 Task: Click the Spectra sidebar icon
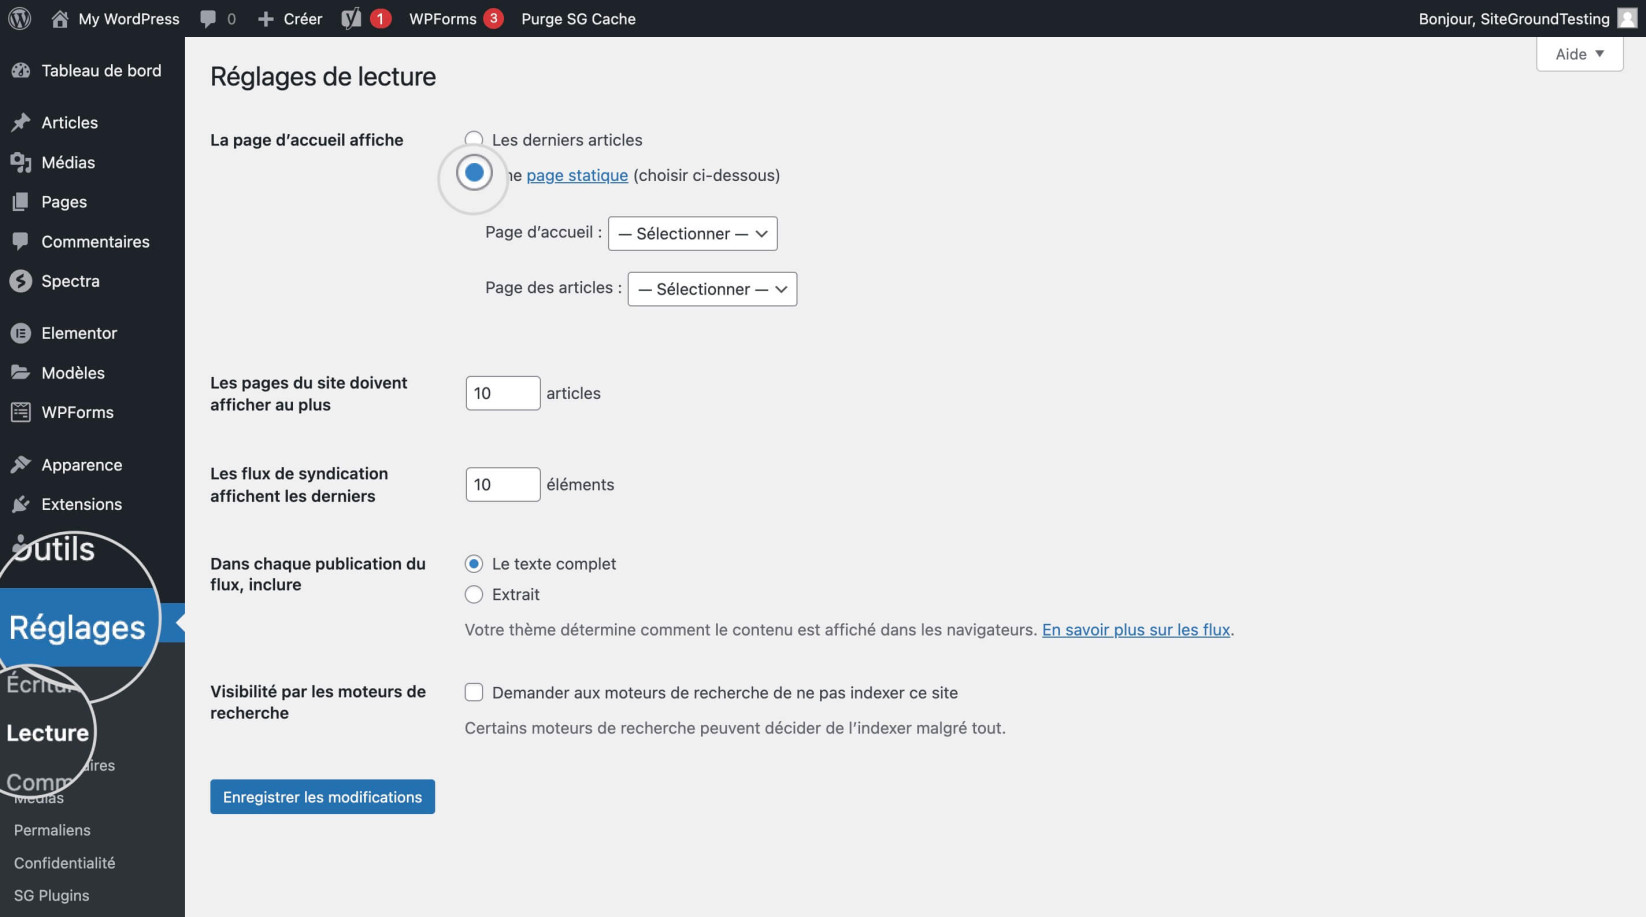click(20, 281)
